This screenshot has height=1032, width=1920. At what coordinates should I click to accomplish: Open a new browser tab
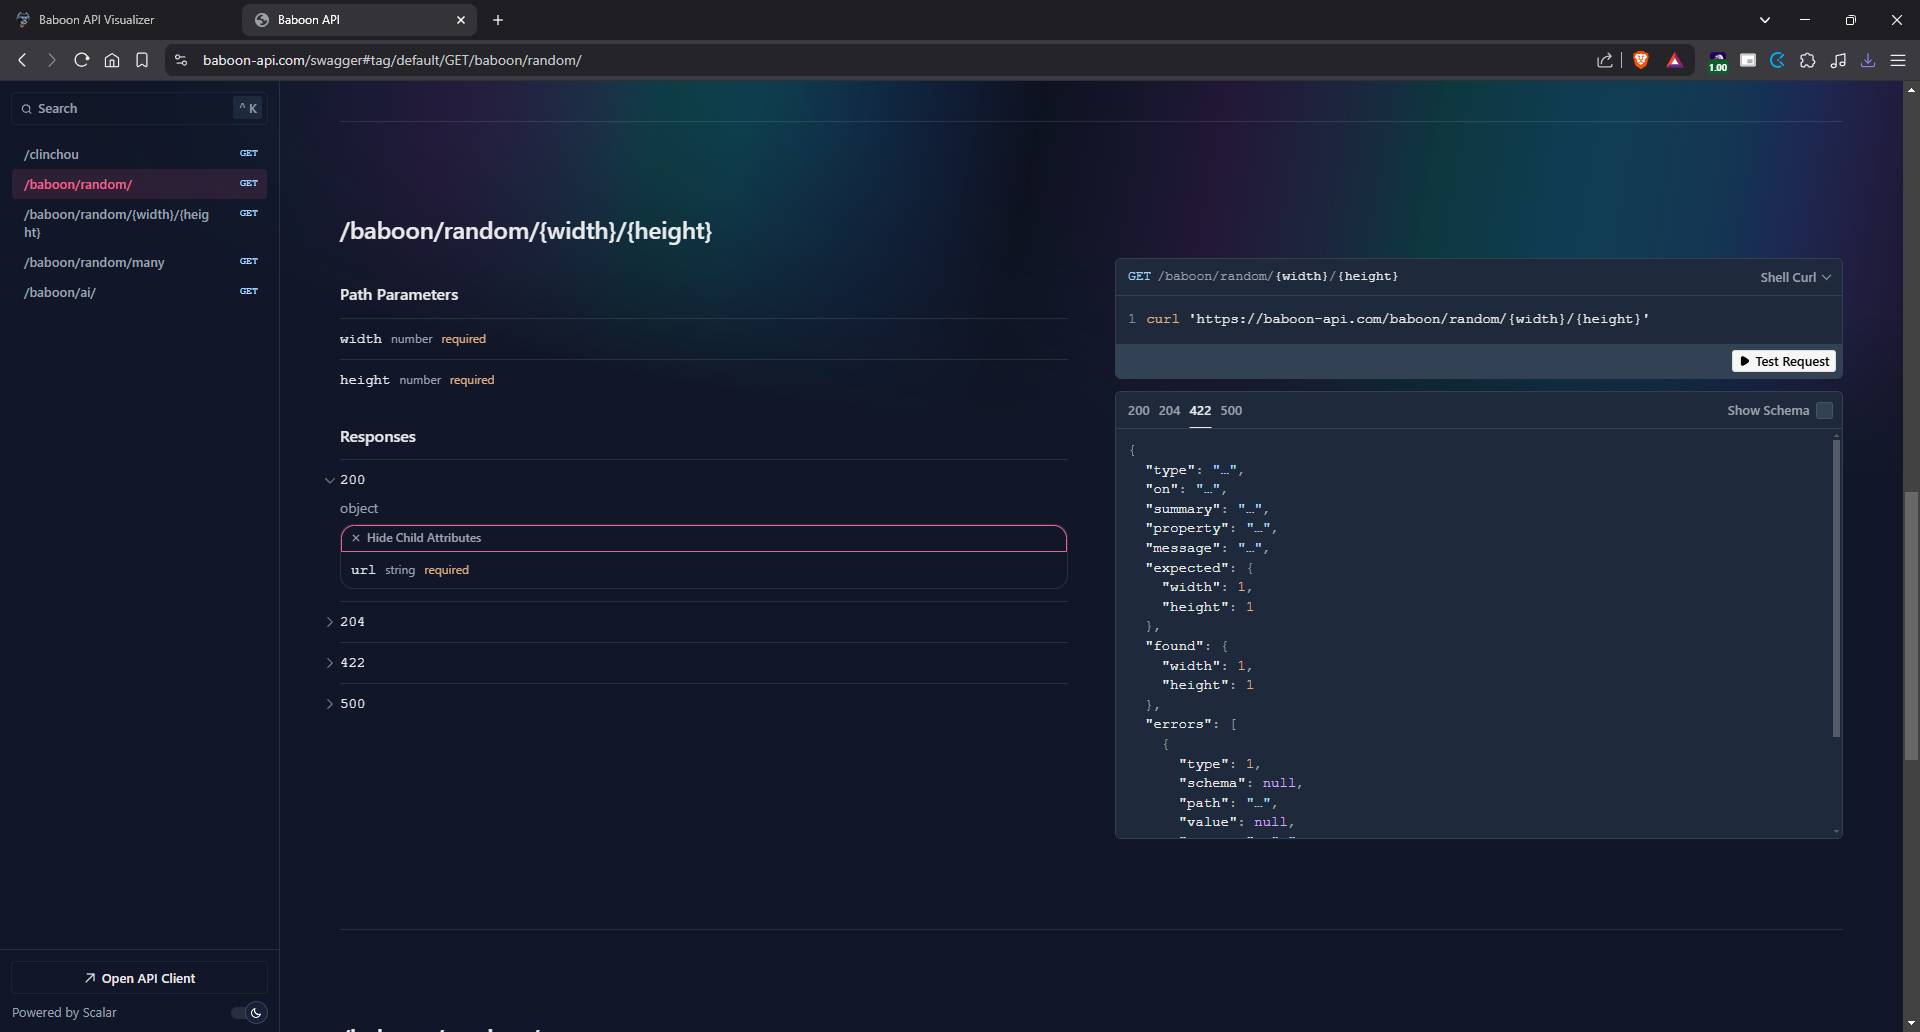click(498, 20)
